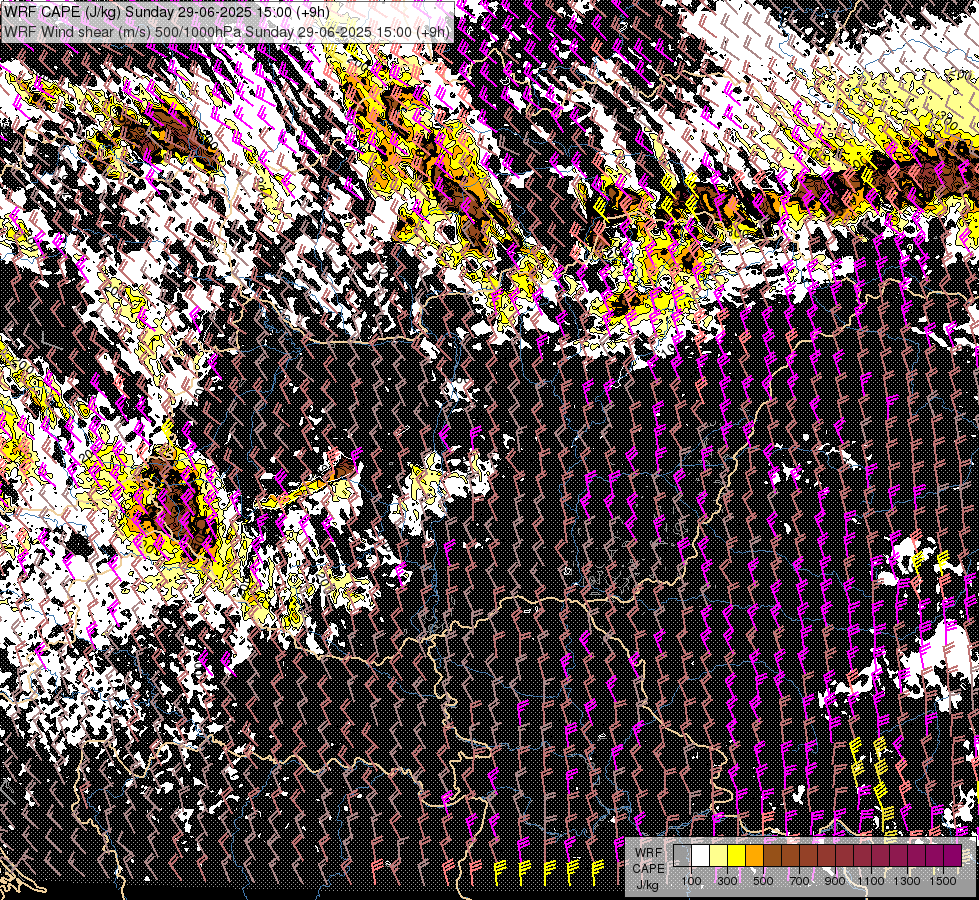Click the WRF label in the legend
This screenshot has height=900, width=979.
click(x=649, y=853)
